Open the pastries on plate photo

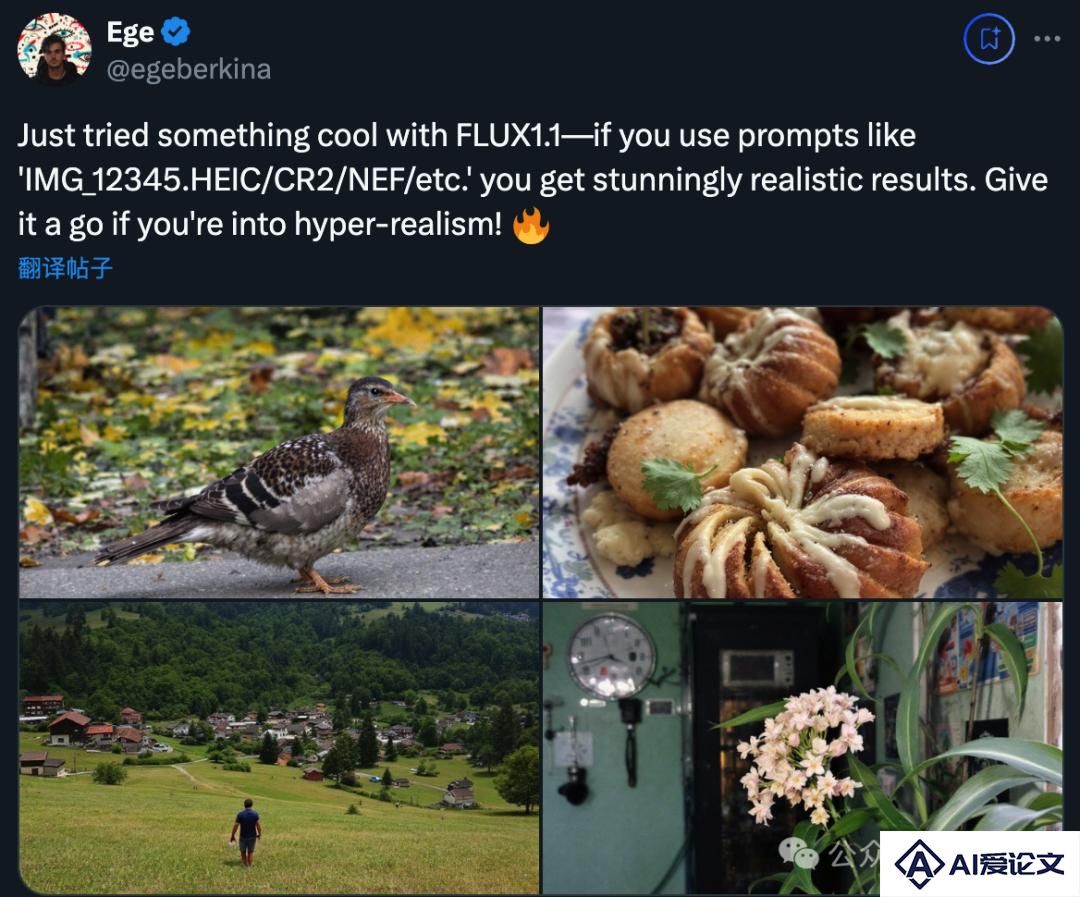pyautogui.click(x=802, y=452)
